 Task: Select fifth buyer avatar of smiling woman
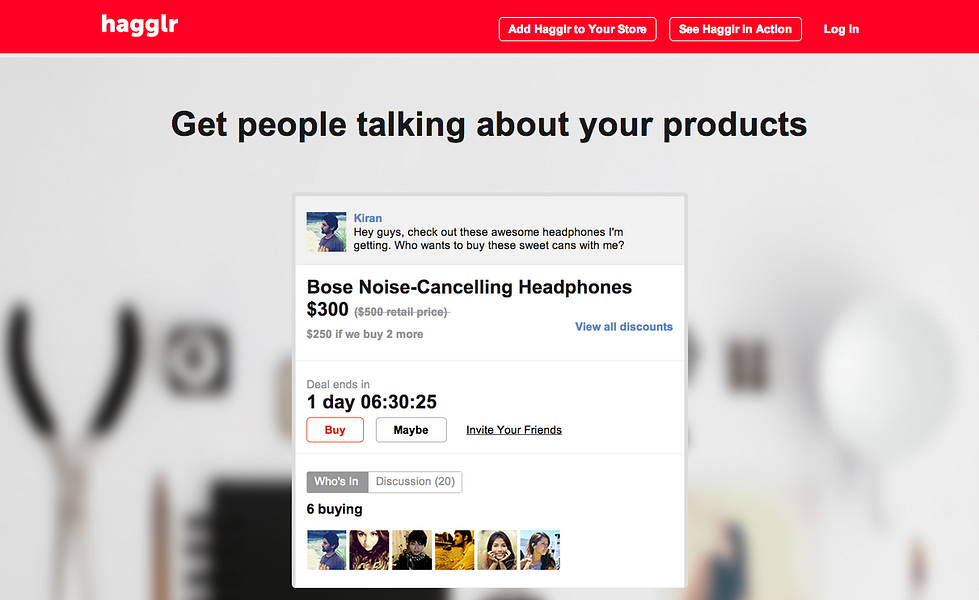[497, 550]
